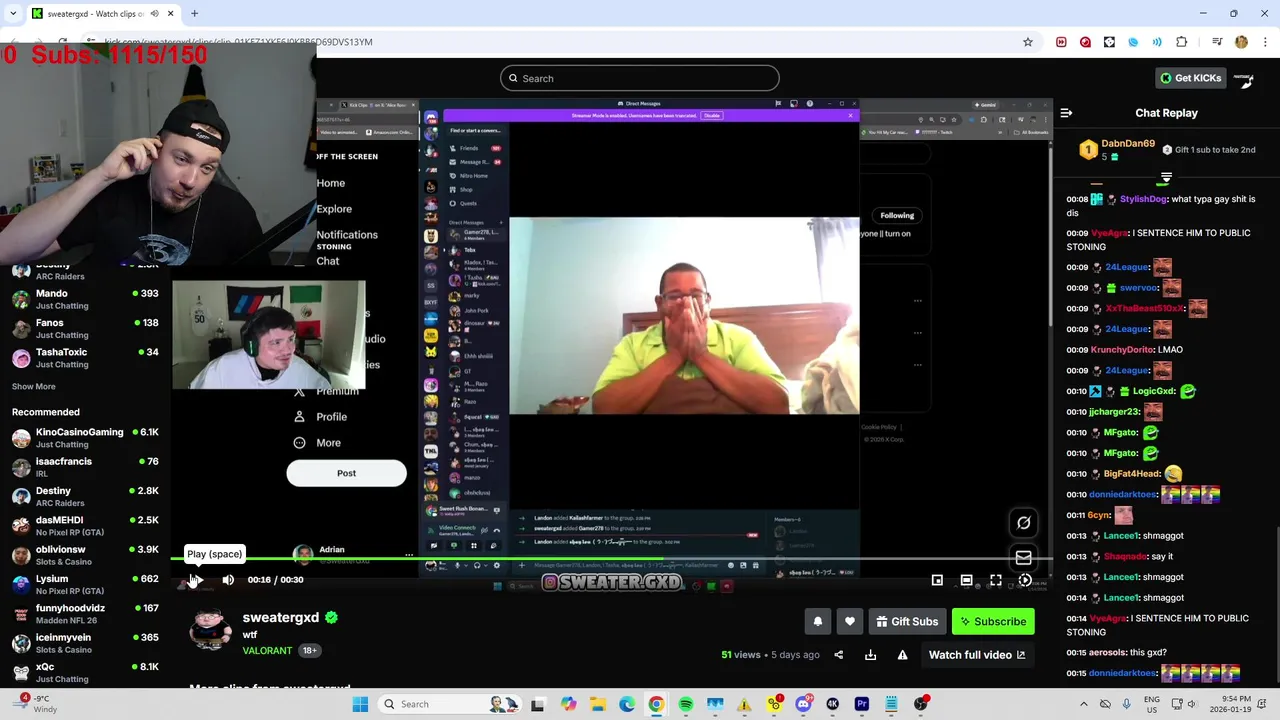Image resolution: width=1280 pixels, height=720 pixels.
Task: Subscribe to sweatergxd's channel
Action: 993,622
